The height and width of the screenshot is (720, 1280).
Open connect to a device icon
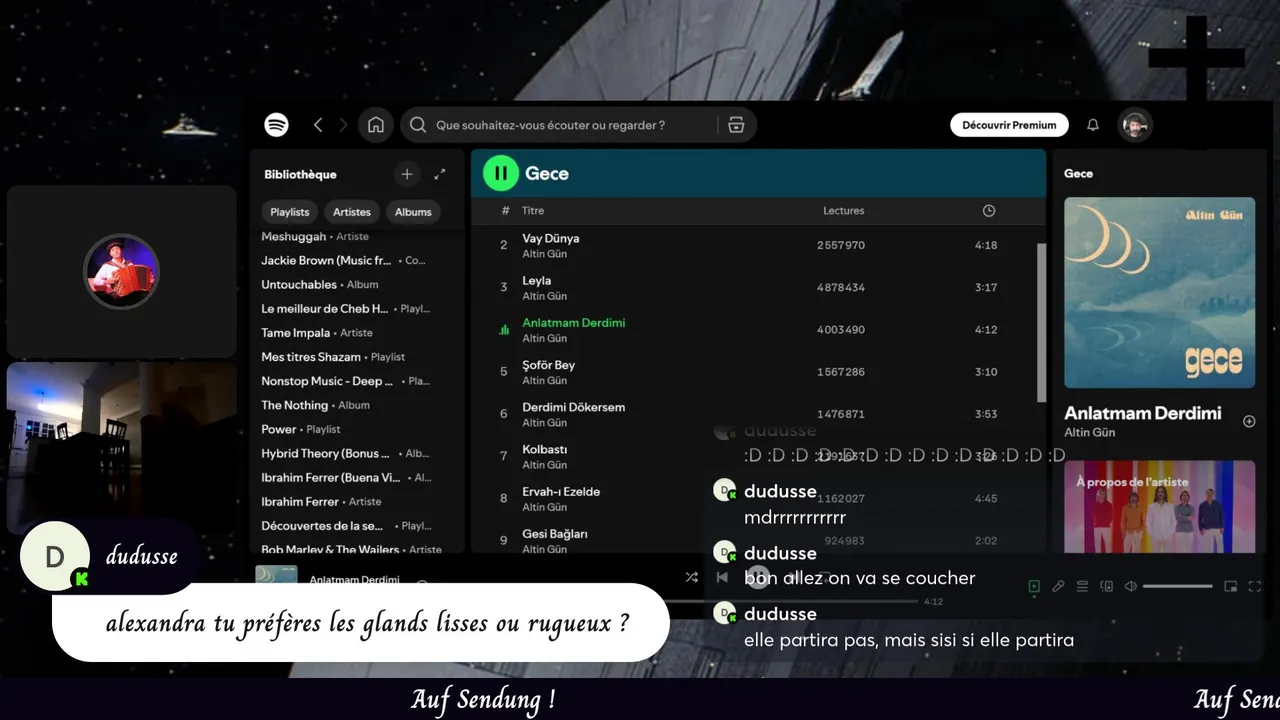[1106, 587]
